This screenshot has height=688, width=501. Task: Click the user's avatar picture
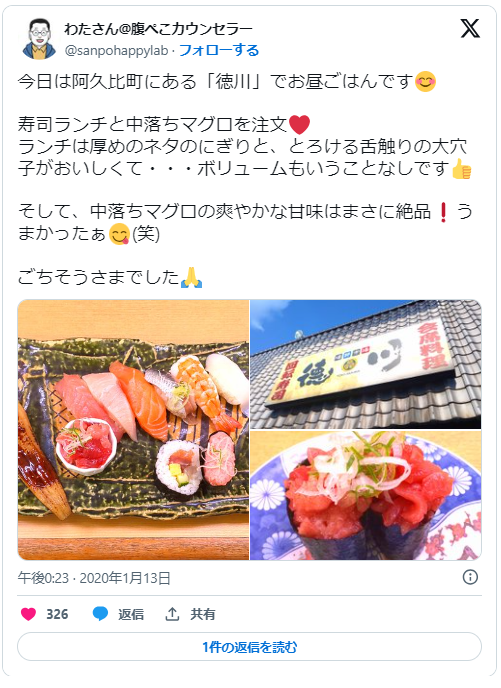pos(39,39)
